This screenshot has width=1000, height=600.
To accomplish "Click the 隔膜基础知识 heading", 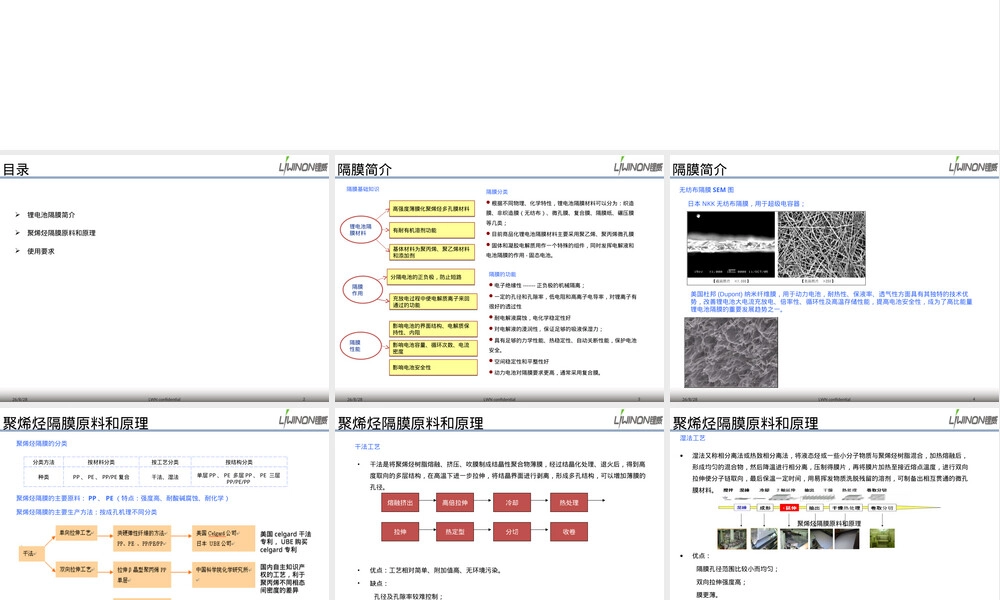I will (363, 189).
